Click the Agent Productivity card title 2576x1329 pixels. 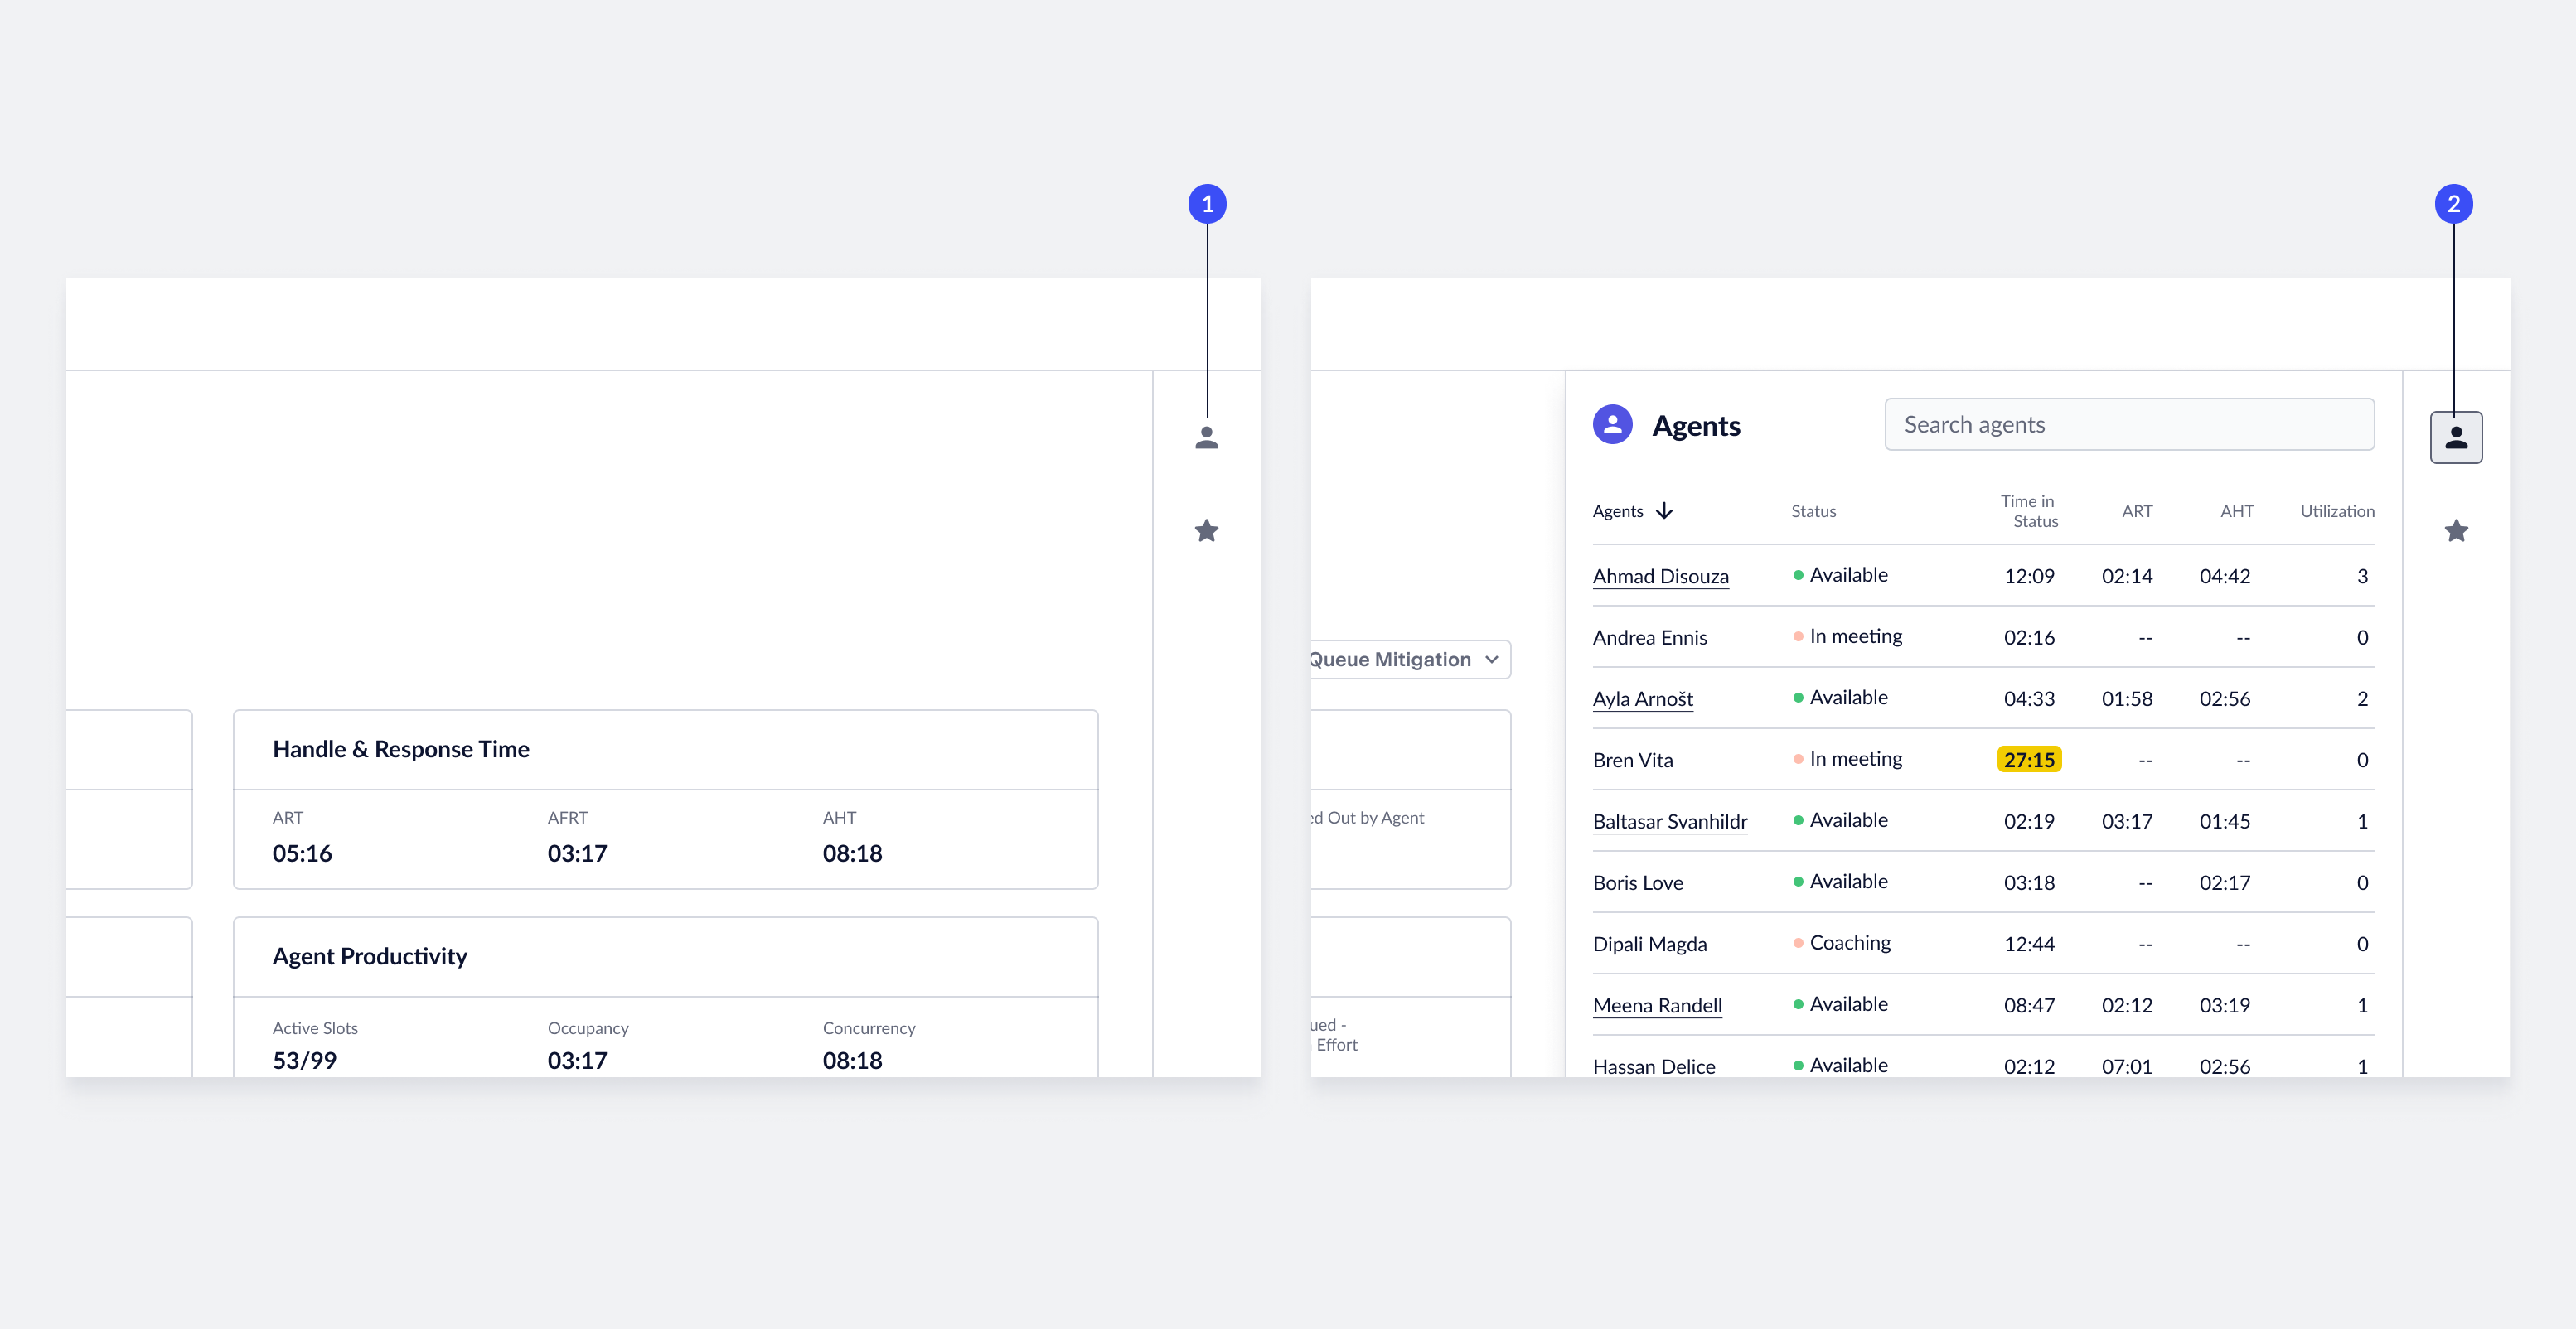[369, 956]
